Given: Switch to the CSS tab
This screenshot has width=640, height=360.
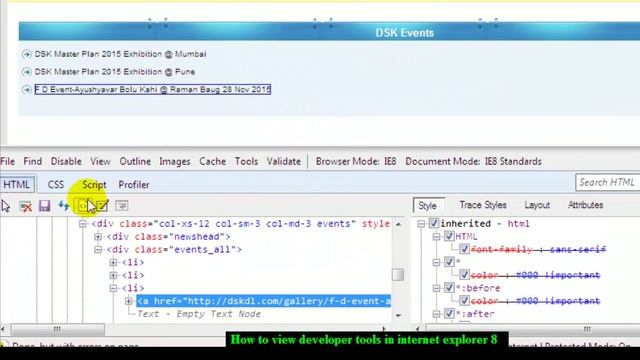Looking at the screenshot, I should click(56, 184).
